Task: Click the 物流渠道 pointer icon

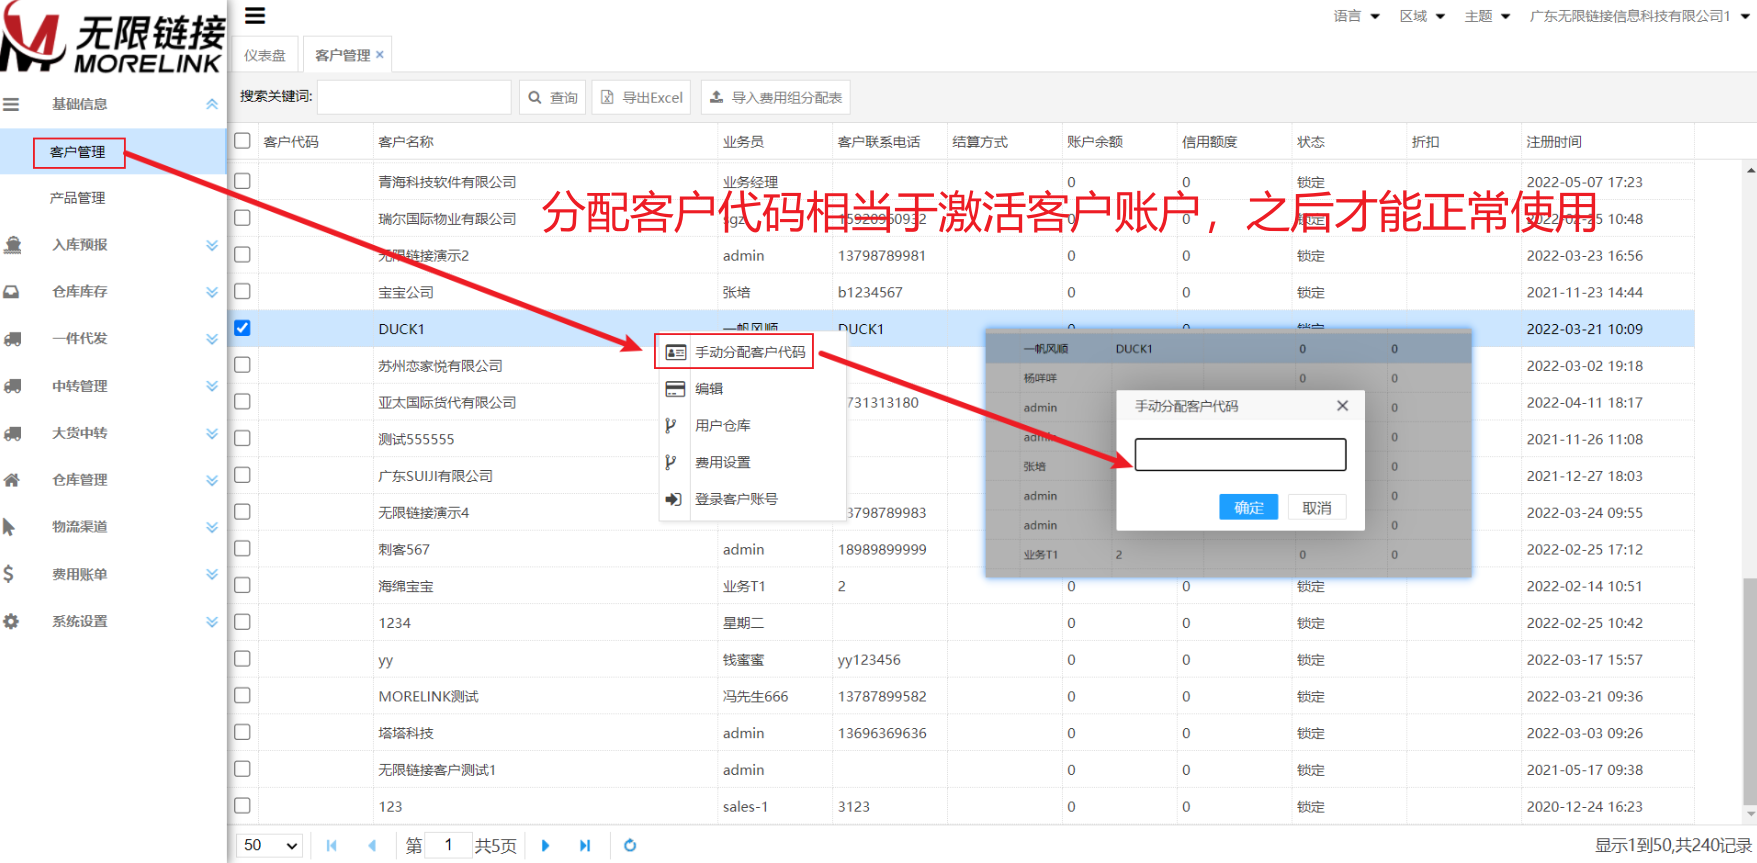Action: click(x=9, y=526)
